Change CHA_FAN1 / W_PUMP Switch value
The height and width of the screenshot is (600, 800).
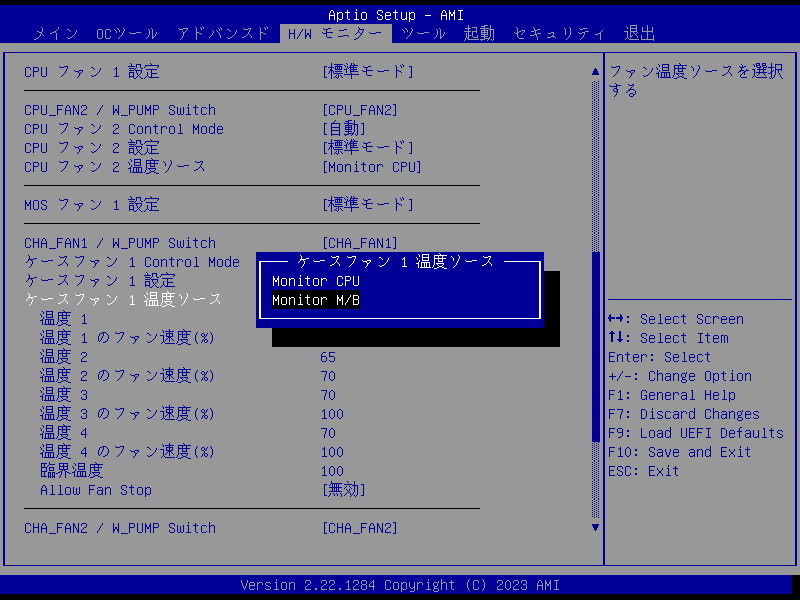pos(360,243)
